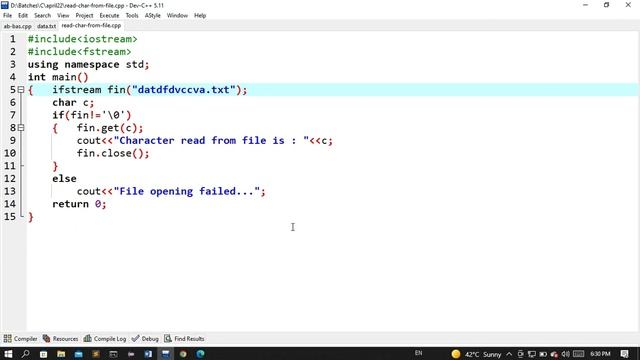This screenshot has height=360, width=640.
Task: Open the File menu
Action: (7, 16)
